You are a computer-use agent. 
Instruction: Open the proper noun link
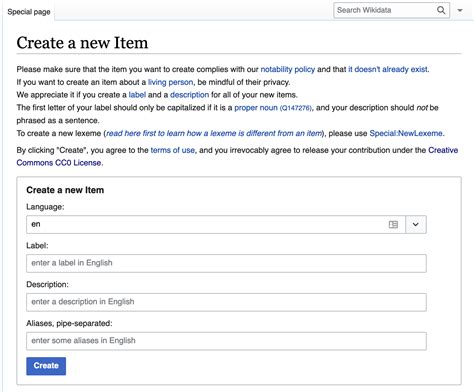[x=256, y=108]
